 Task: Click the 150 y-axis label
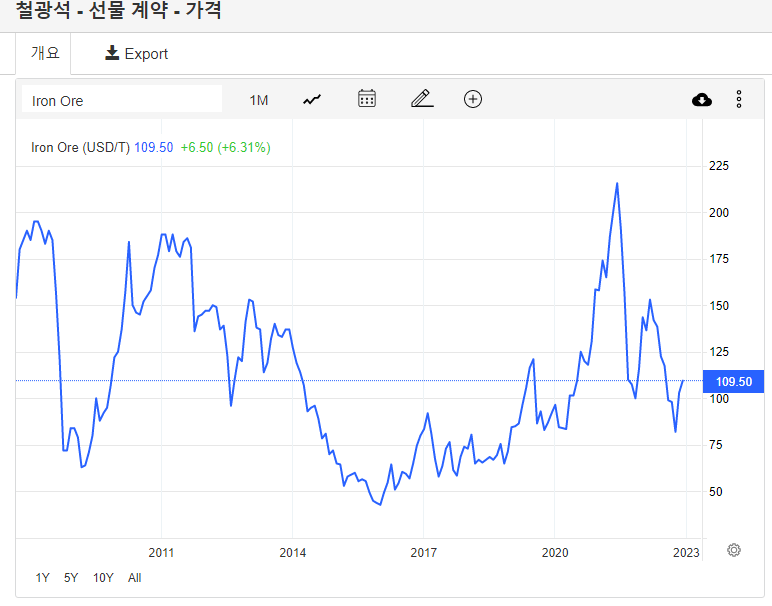pos(718,306)
